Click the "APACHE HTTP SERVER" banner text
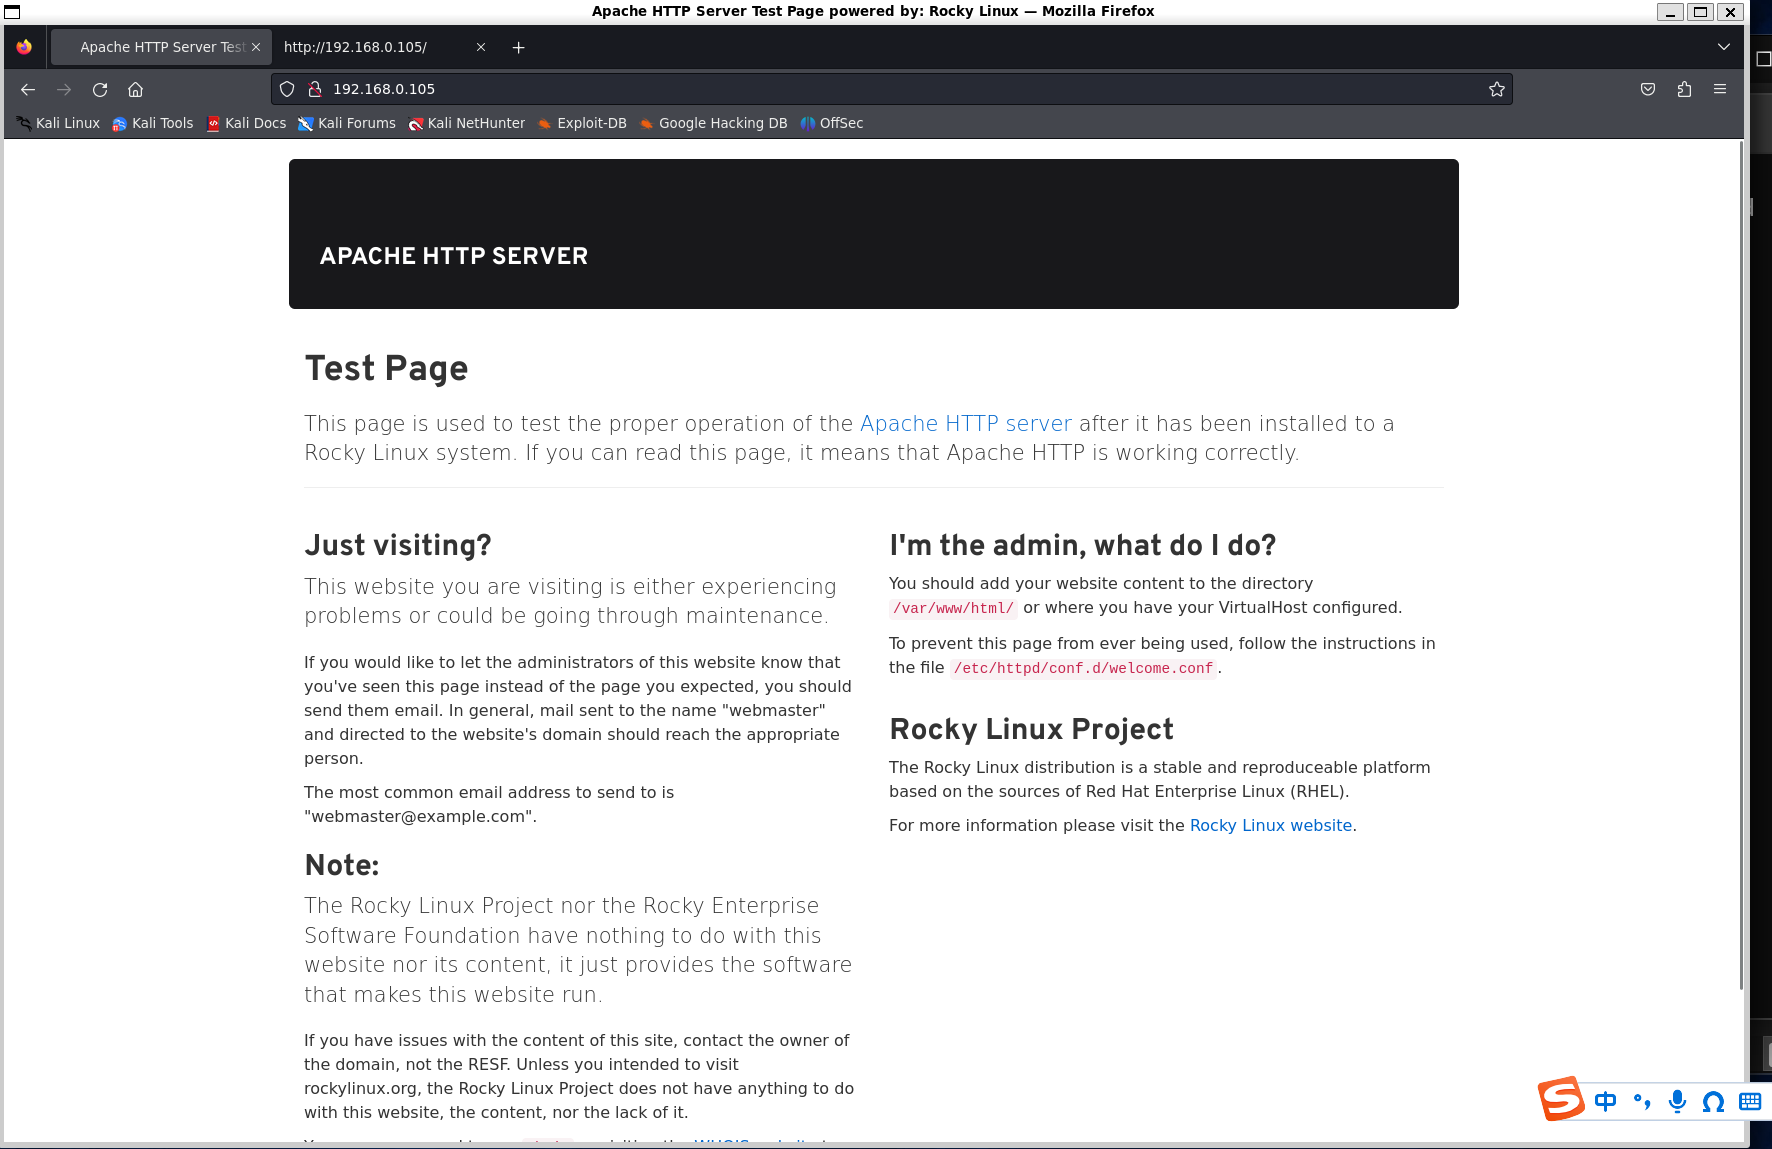This screenshot has width=1772, height=1149. 454,256
